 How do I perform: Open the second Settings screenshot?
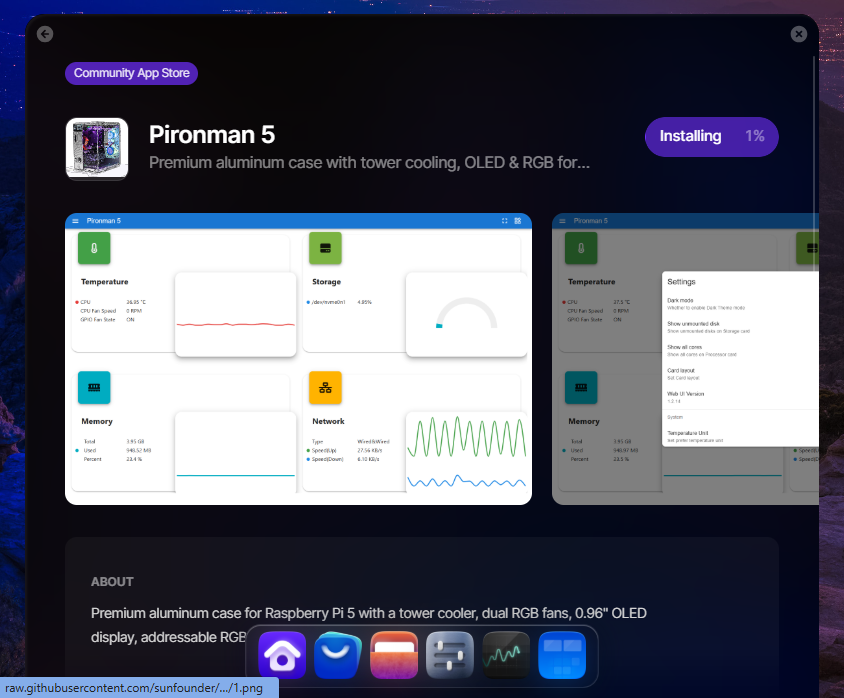[685, 359]
